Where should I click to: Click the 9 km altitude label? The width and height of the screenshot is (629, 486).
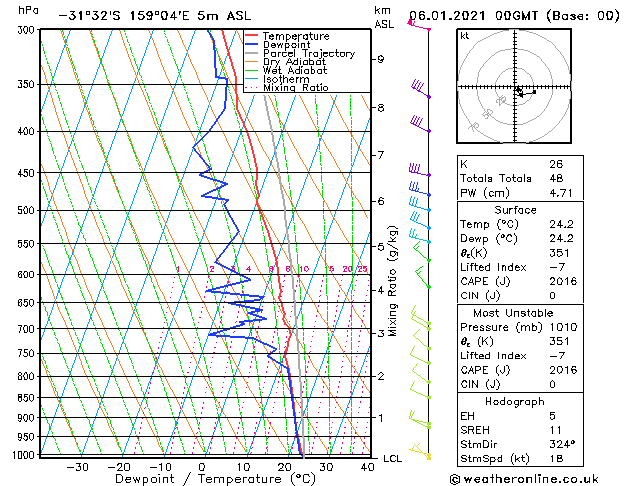380,59
